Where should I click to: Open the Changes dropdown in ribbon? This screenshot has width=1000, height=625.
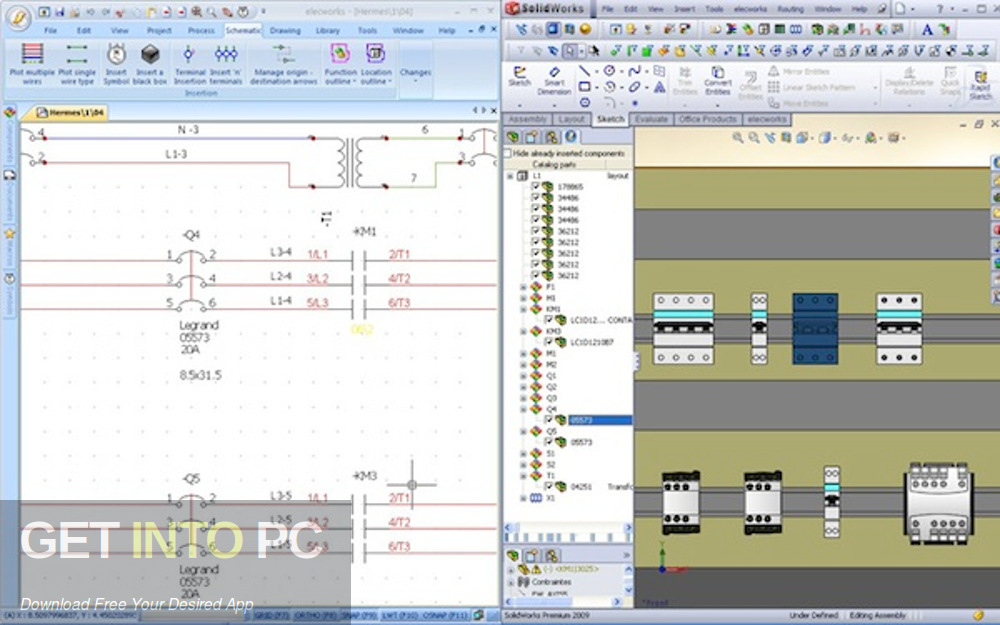415,73
